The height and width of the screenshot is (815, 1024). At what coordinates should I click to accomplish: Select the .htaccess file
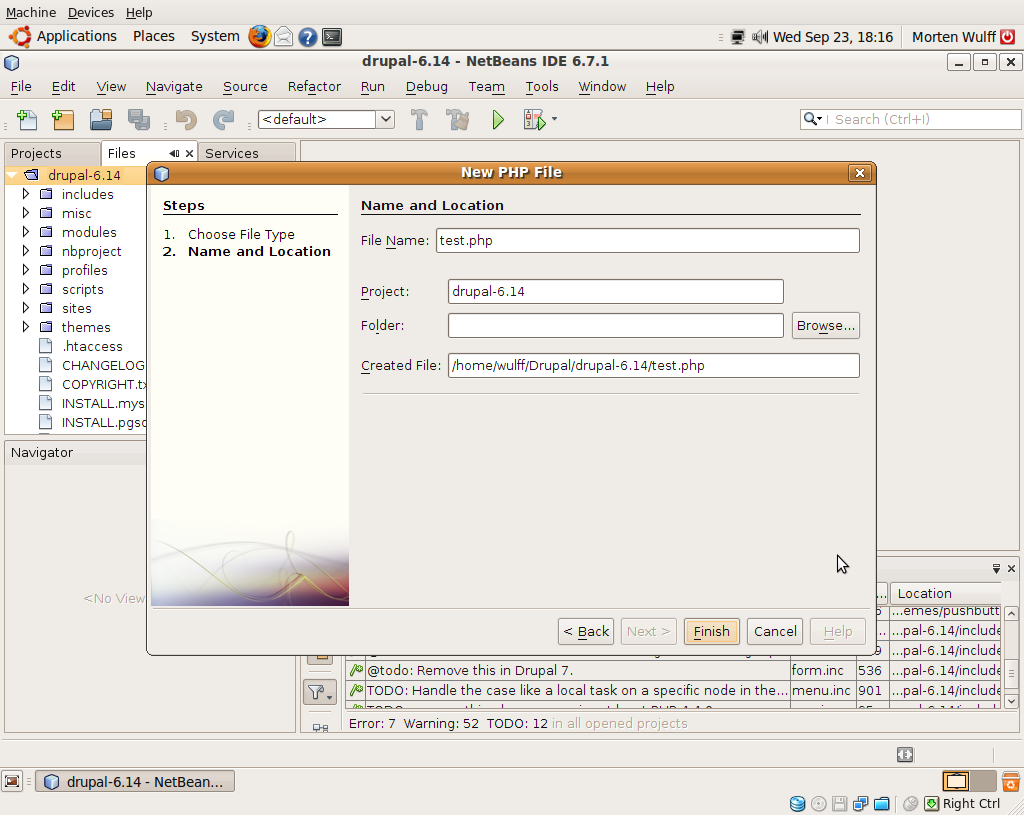92,346
